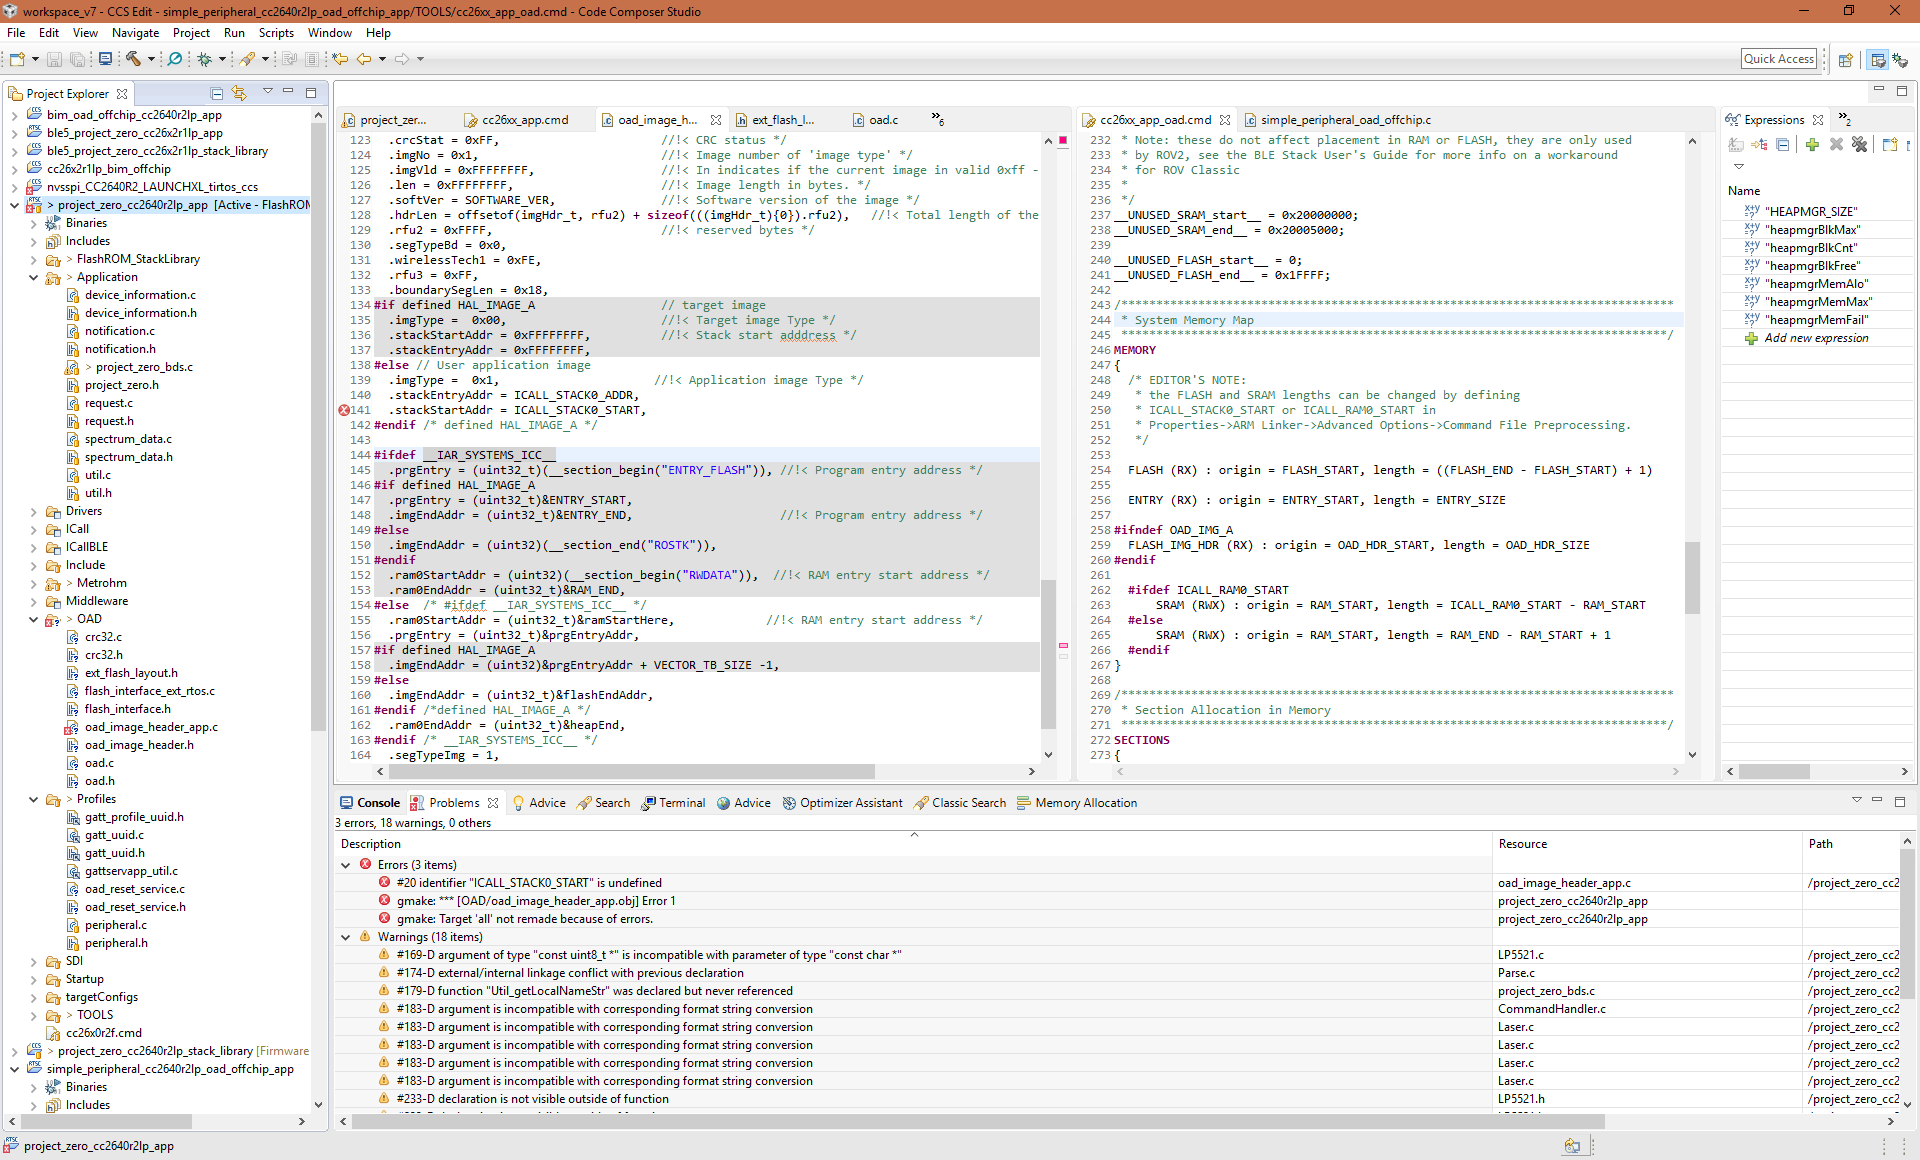Click the Collapse All icon in Project Explorer

216,93
